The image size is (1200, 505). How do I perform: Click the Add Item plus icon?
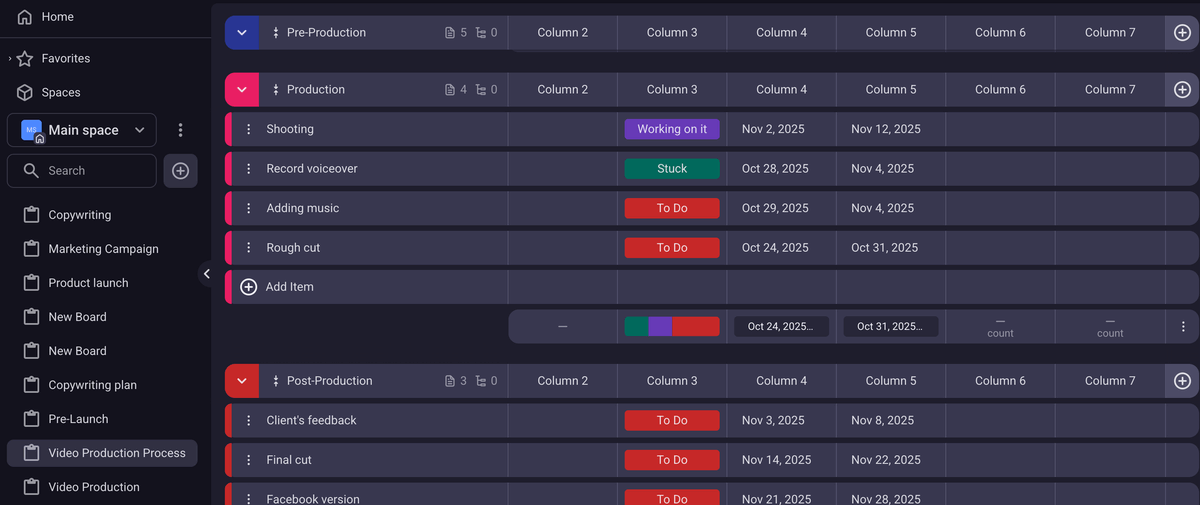click(249, 287)
